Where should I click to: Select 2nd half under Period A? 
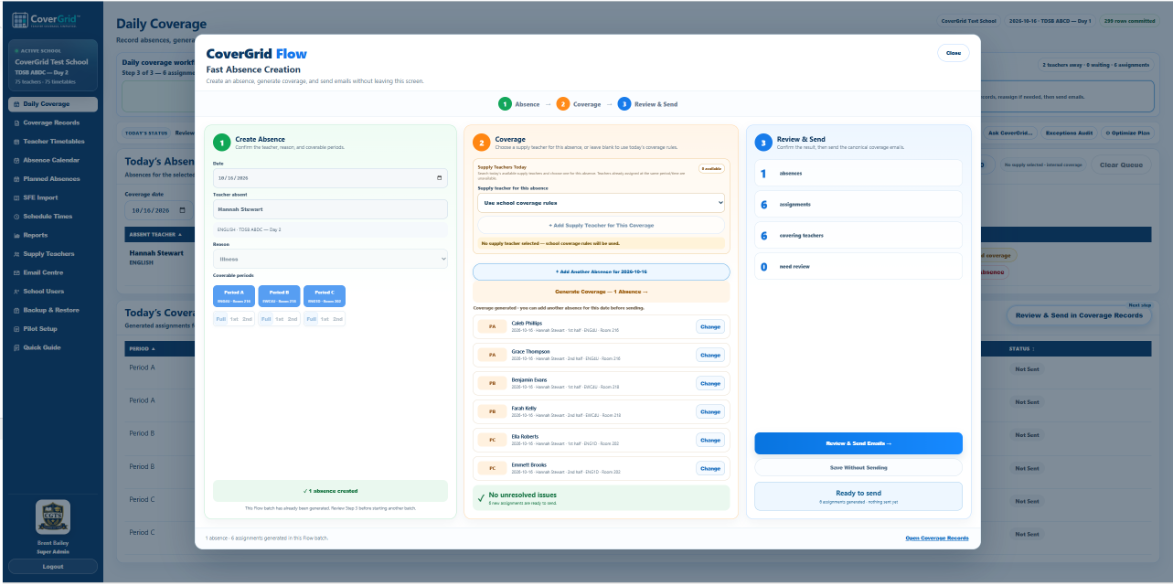(248, 319)
